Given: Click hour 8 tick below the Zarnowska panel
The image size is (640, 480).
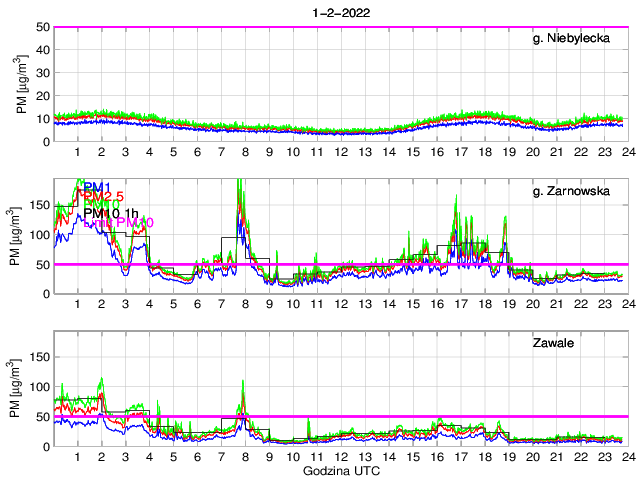Looking at the screenshot, I should (245, 304).
